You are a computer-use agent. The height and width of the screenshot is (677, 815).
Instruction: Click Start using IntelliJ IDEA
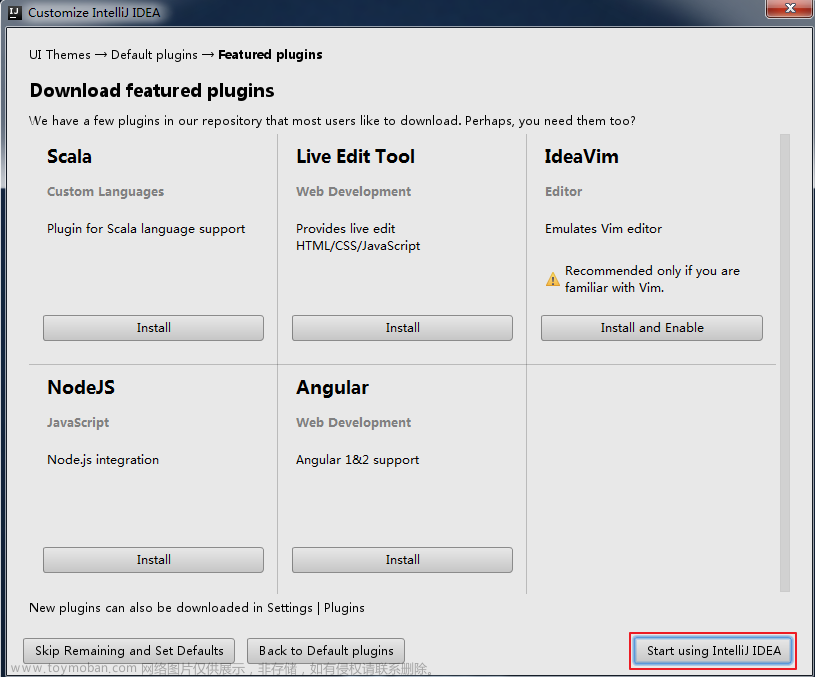(x=713, y=650)
